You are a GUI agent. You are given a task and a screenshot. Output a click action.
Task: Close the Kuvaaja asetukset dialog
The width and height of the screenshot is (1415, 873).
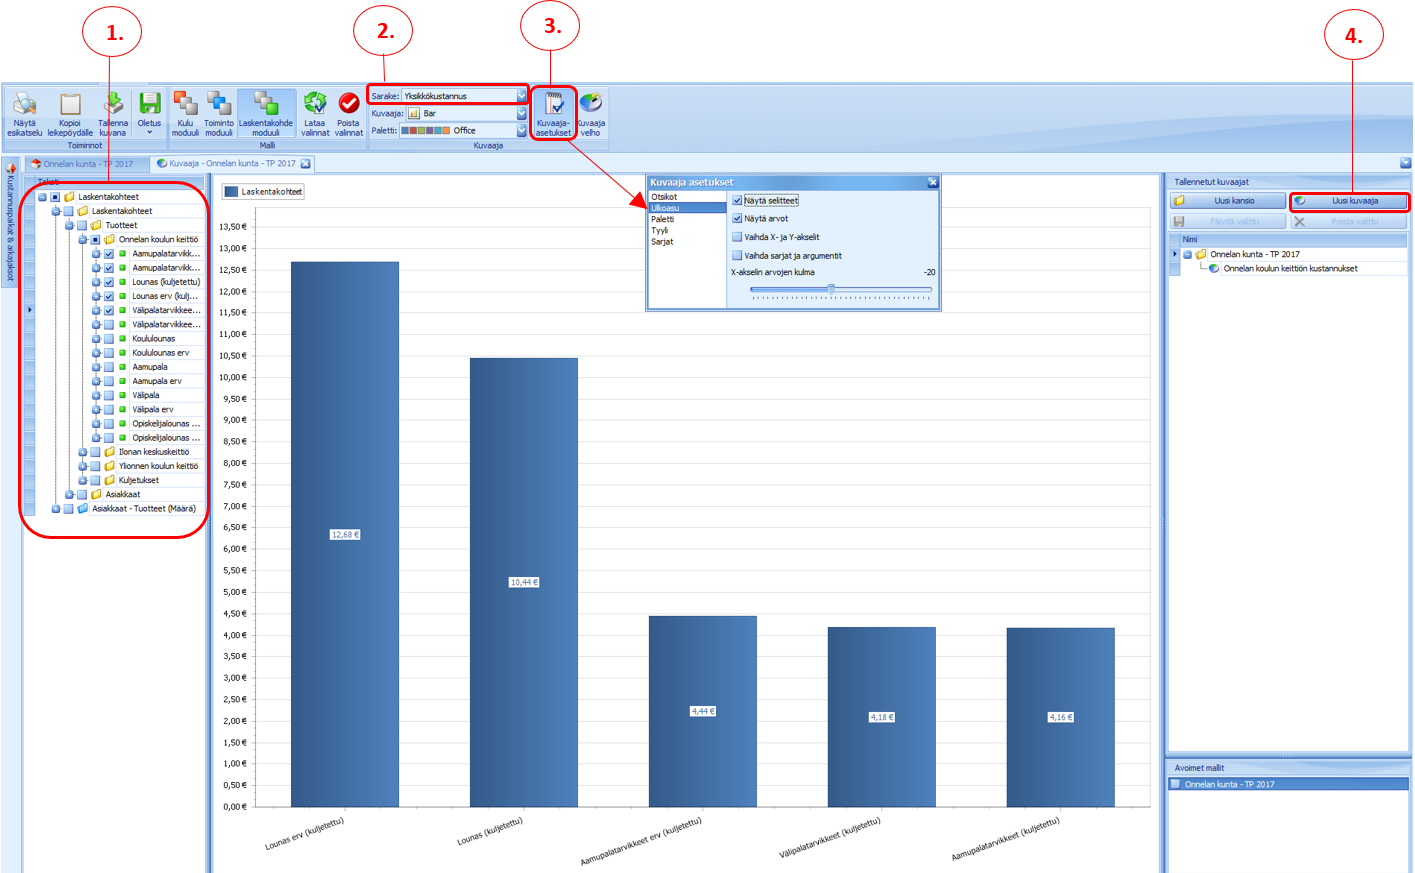click(x=932, y=182)
